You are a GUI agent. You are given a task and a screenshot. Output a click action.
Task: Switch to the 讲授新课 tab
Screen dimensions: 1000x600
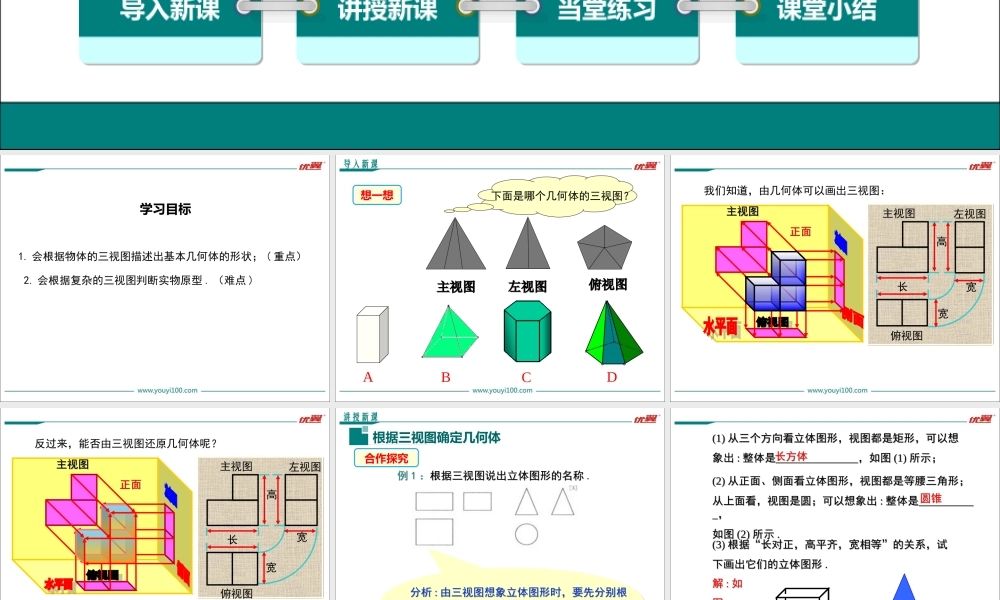[x=388, y=12]
